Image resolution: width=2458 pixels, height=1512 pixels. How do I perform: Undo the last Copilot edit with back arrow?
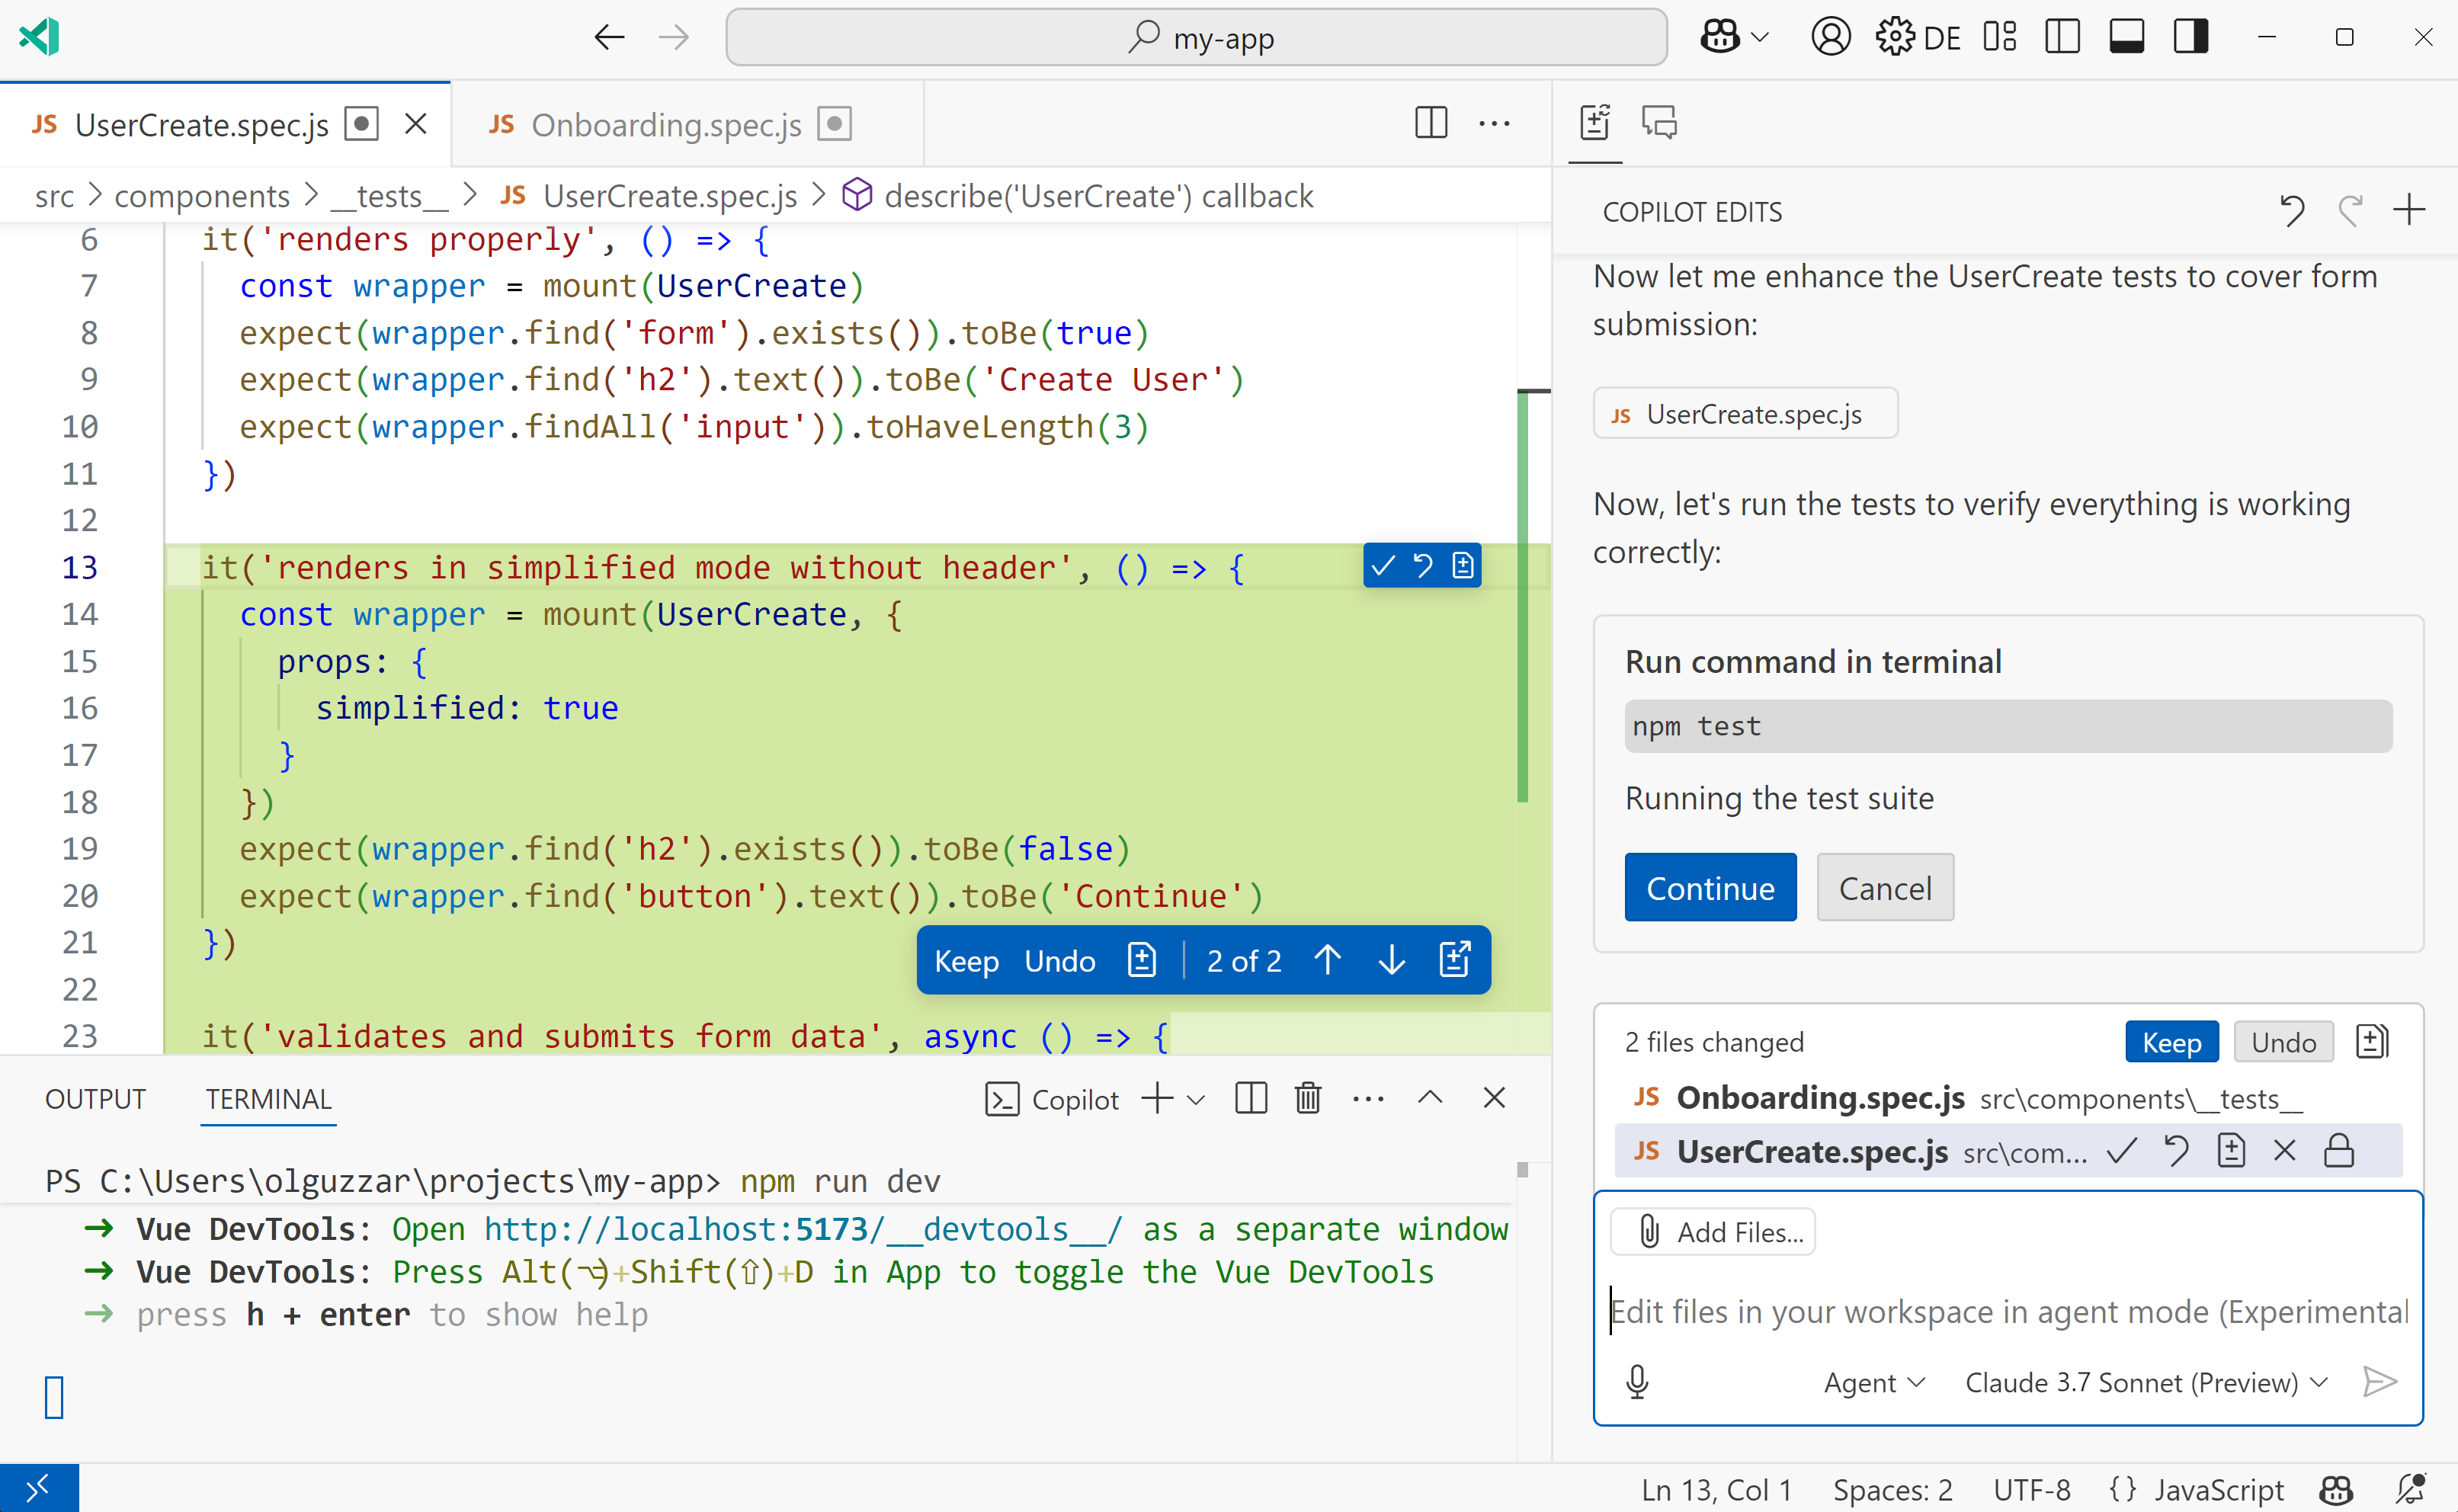[x=2293, y=210]
